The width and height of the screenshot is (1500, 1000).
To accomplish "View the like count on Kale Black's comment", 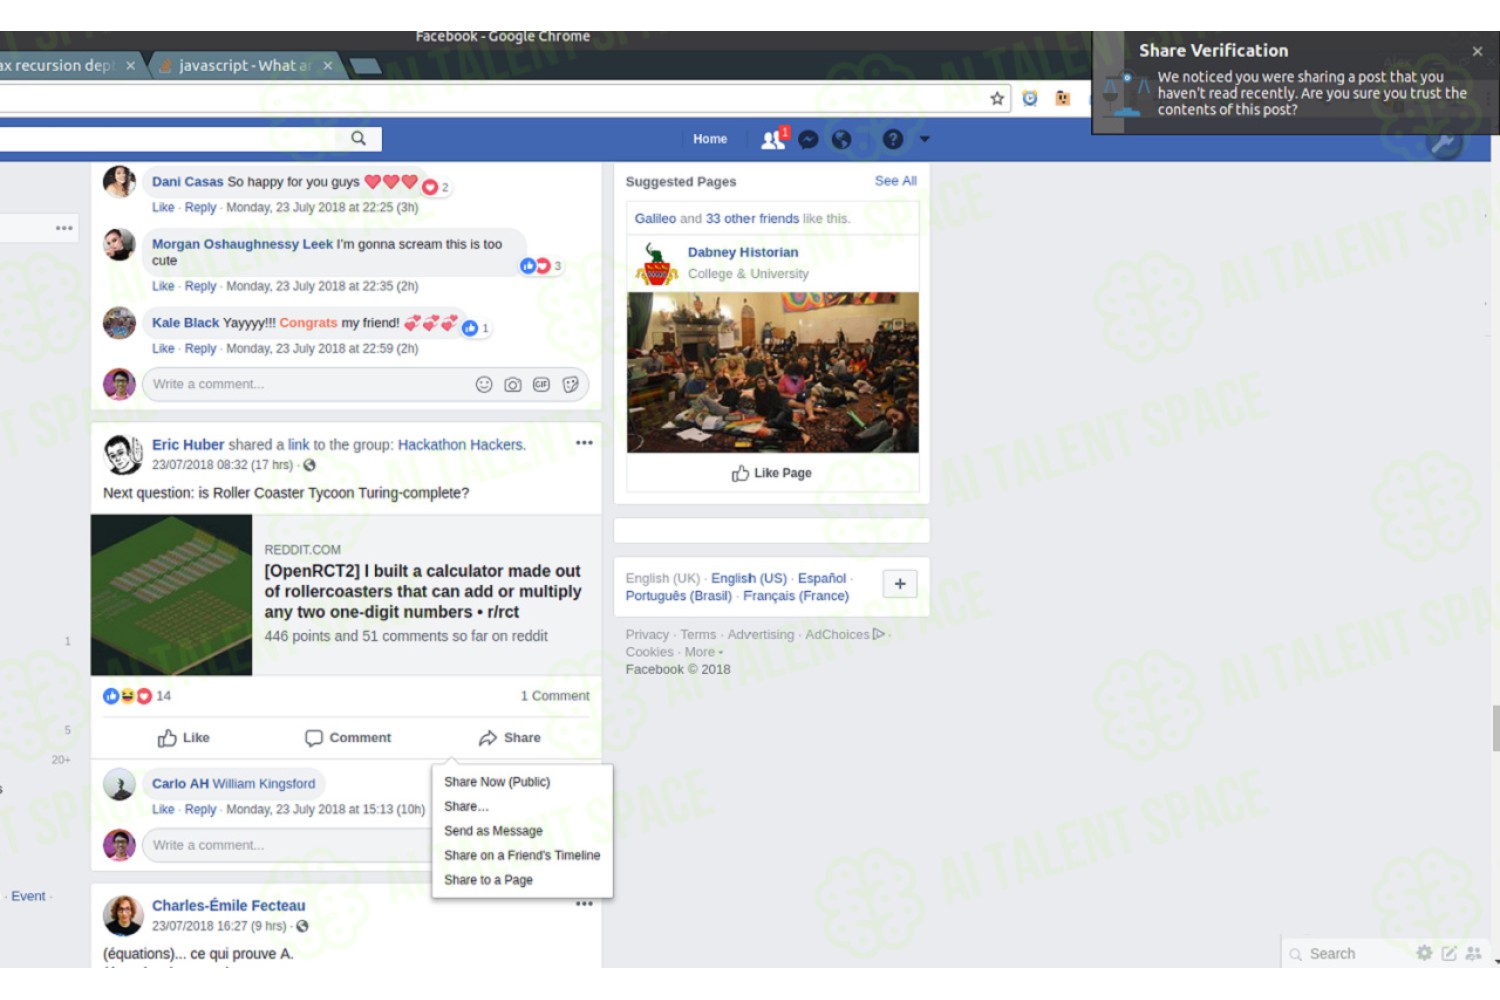I will [476, 328].
